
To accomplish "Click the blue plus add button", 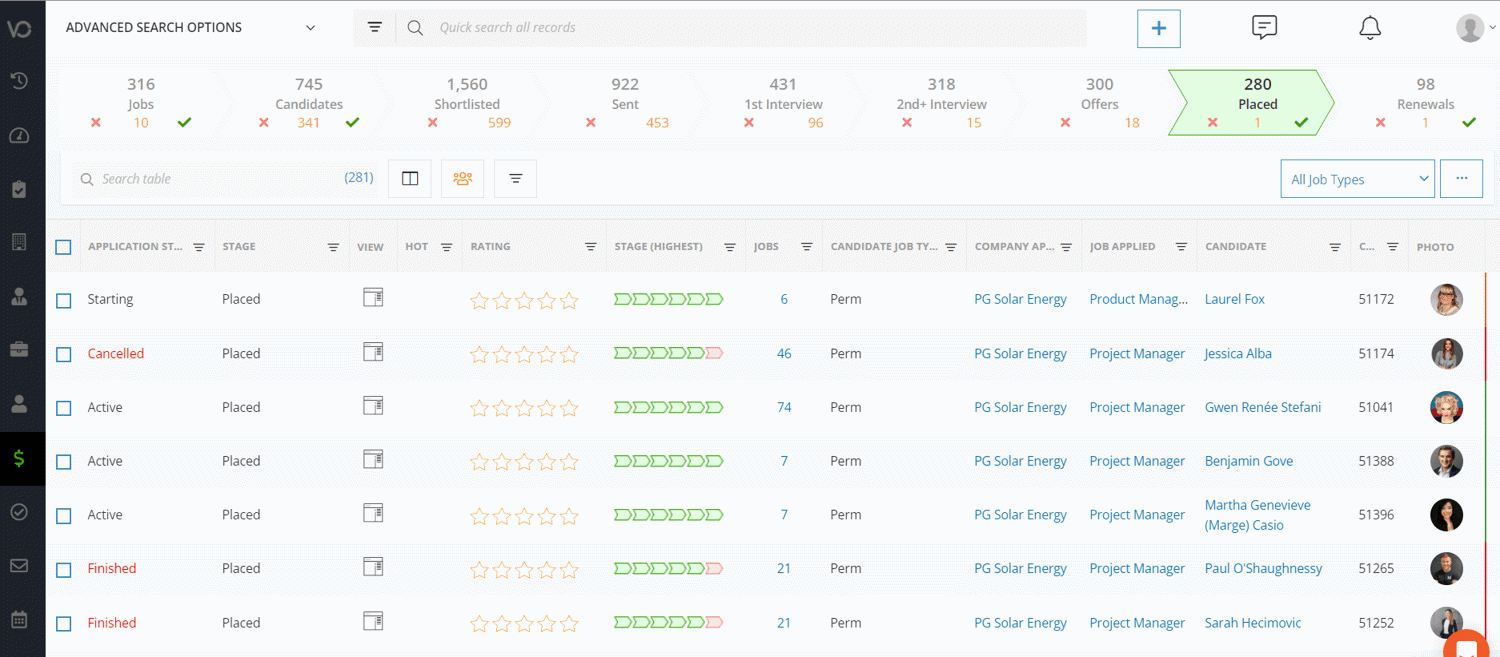I will pos(1159,28).
